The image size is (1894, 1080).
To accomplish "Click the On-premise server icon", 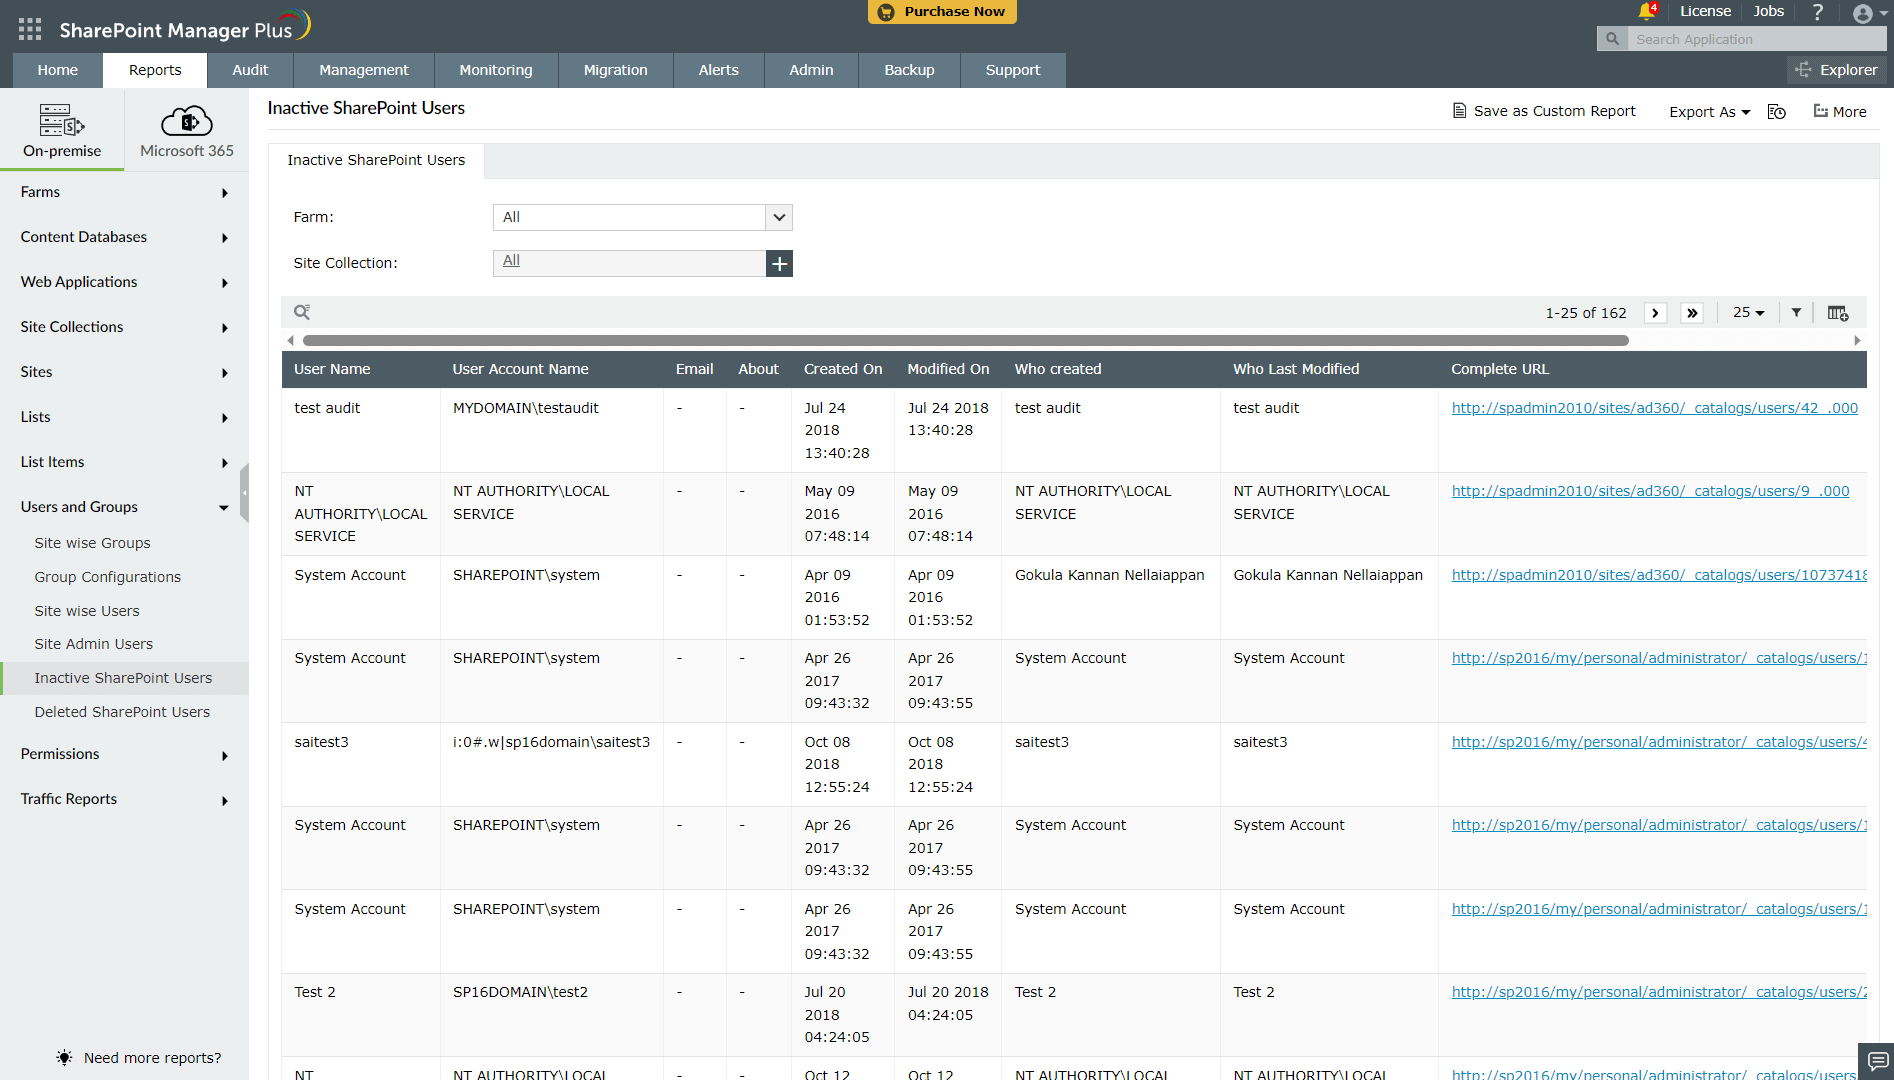I will [62, 120].
